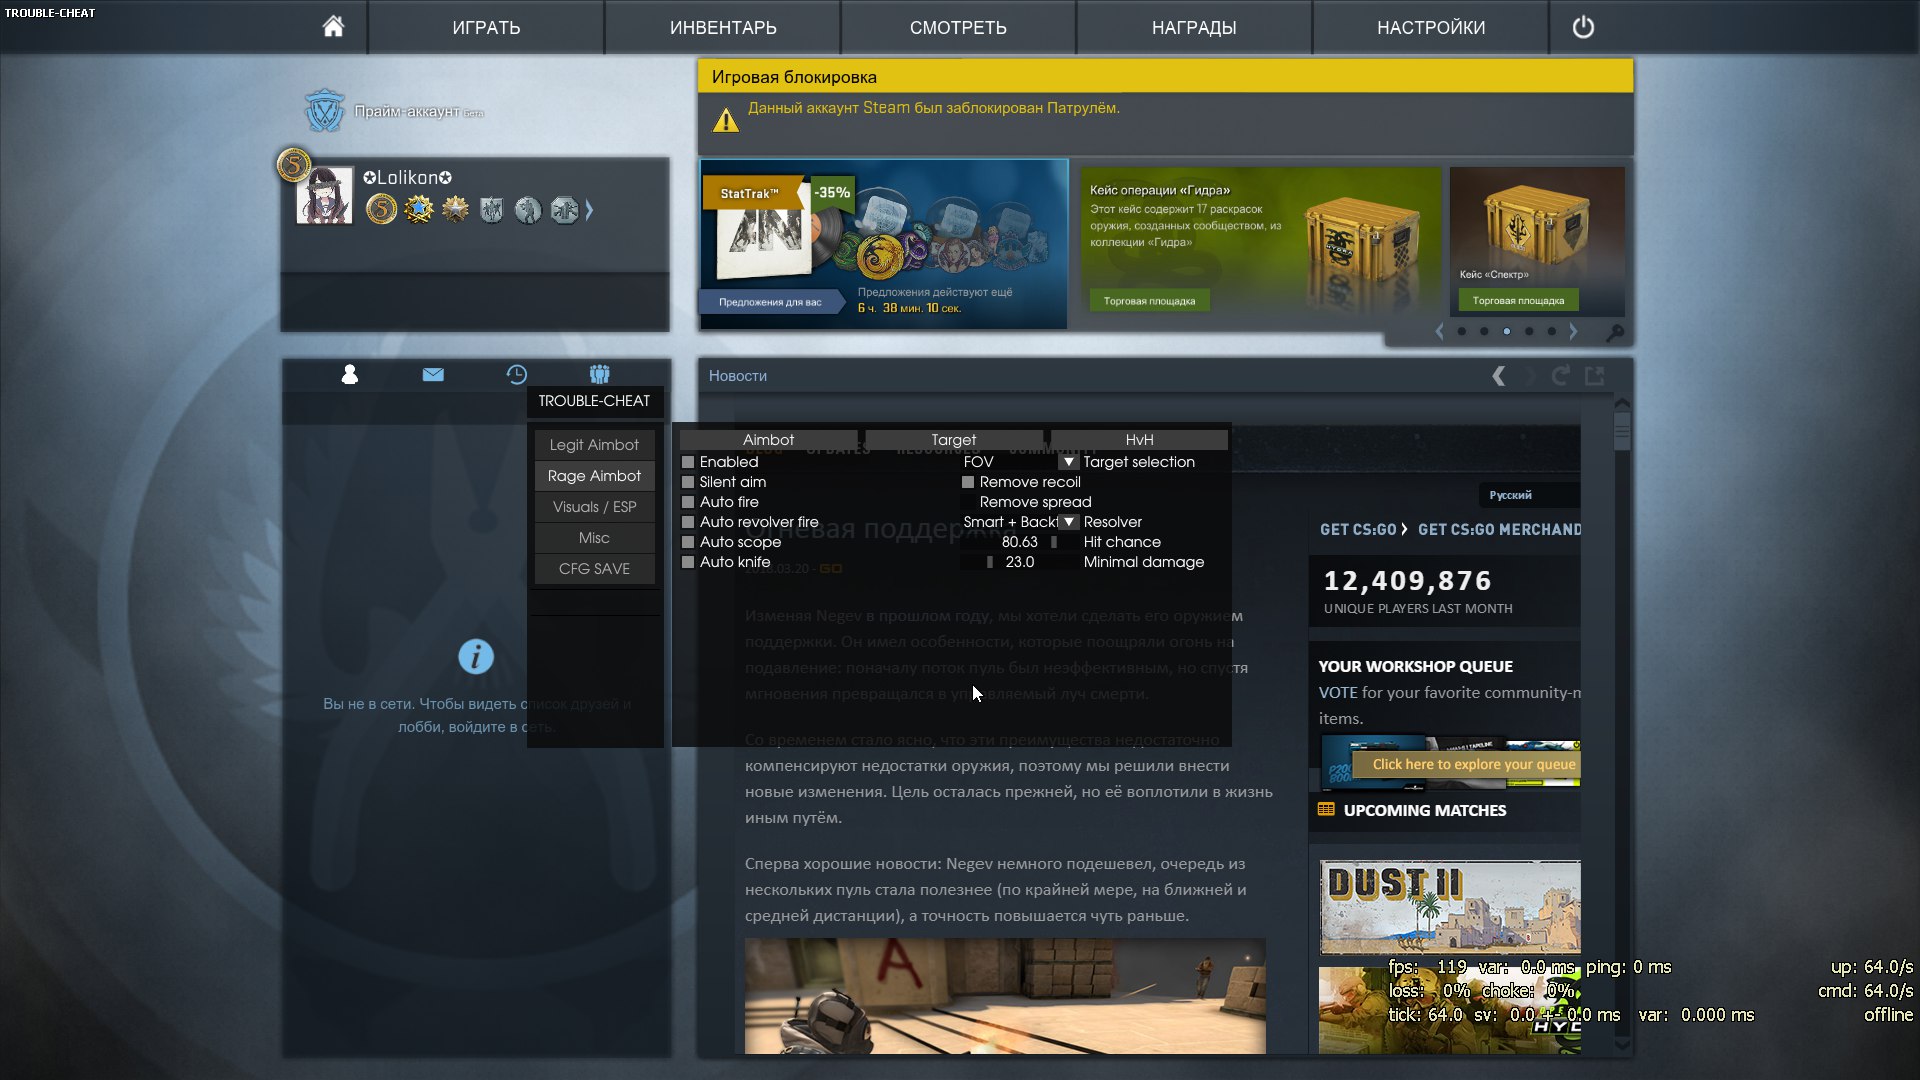1920x1080 pixels.
Task: Select the first gold coin medal
Action: click(381, 209)
